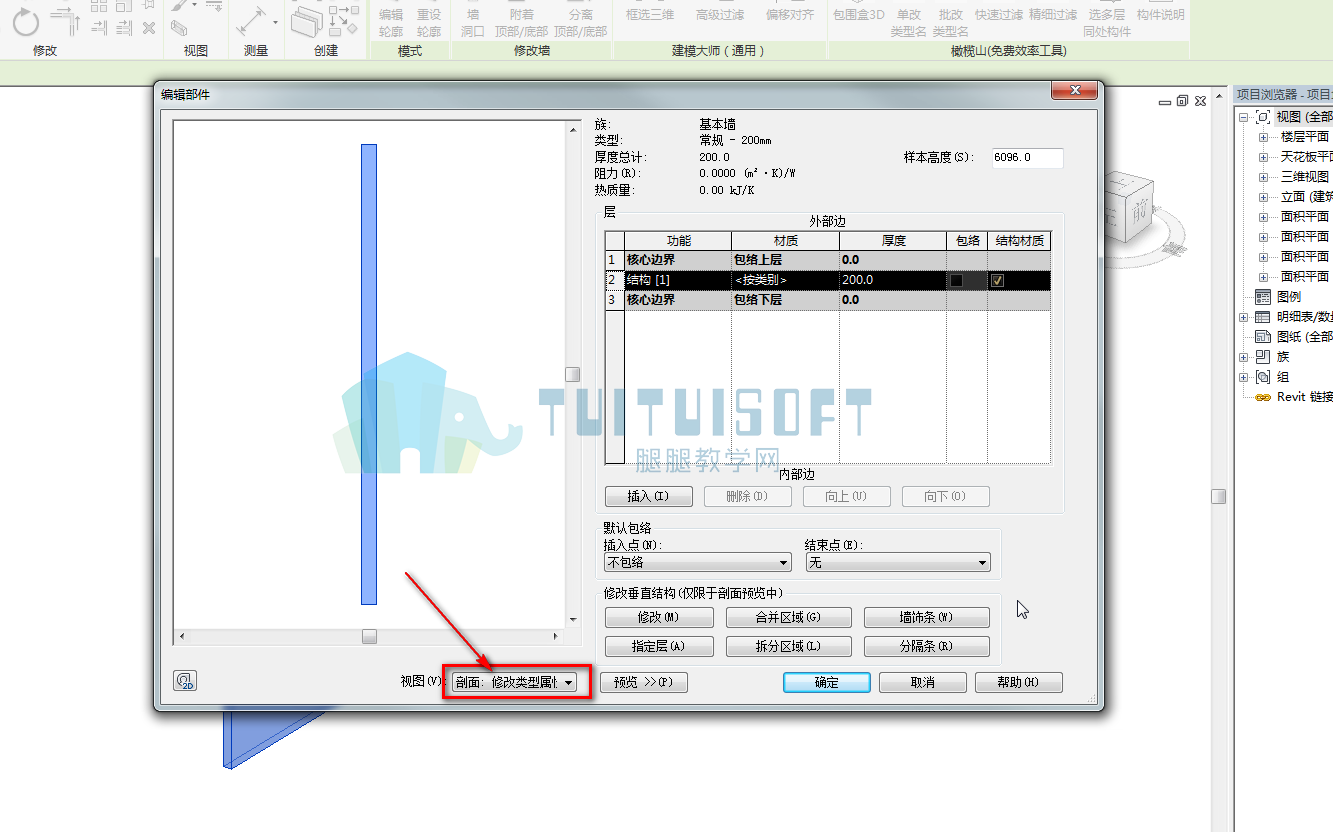Click the 取消 button
Viewport: 1333px width, 832px height.
point(922,682)
